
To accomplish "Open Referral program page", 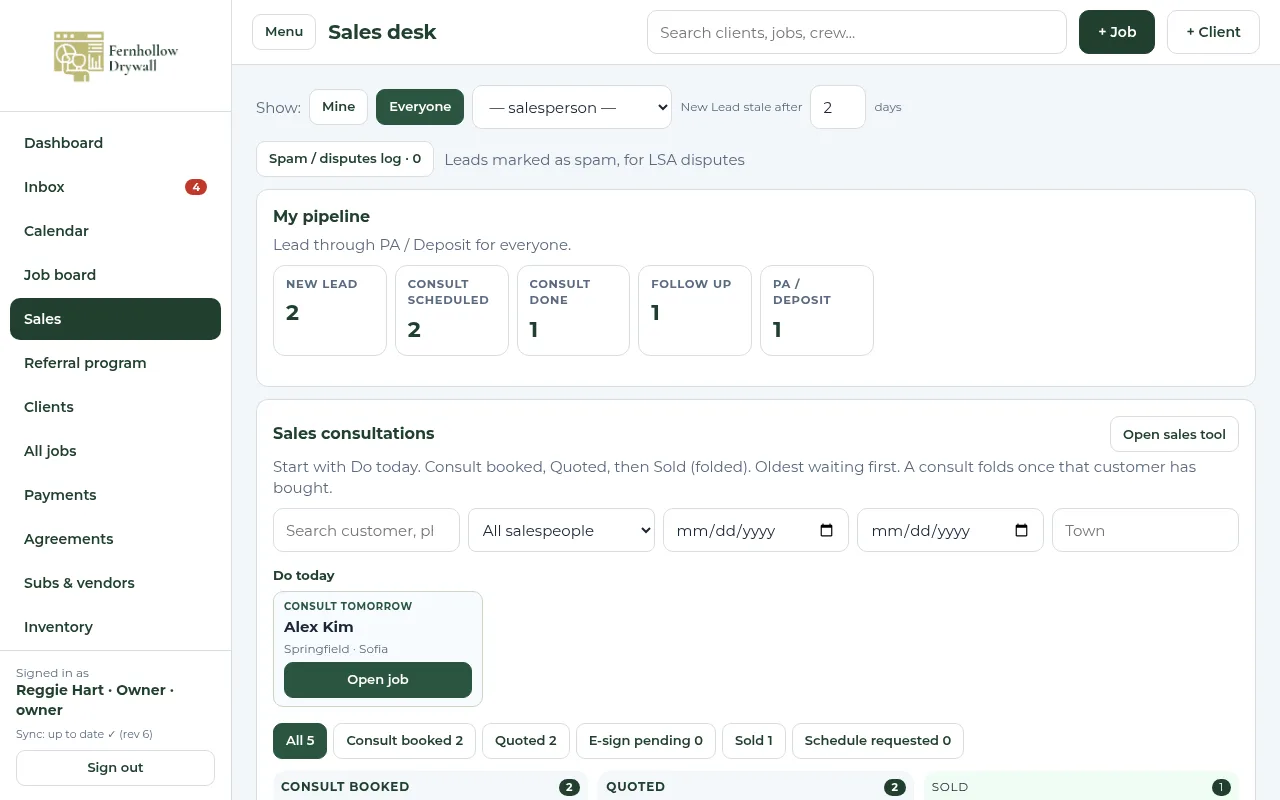I will pos(115,363).
